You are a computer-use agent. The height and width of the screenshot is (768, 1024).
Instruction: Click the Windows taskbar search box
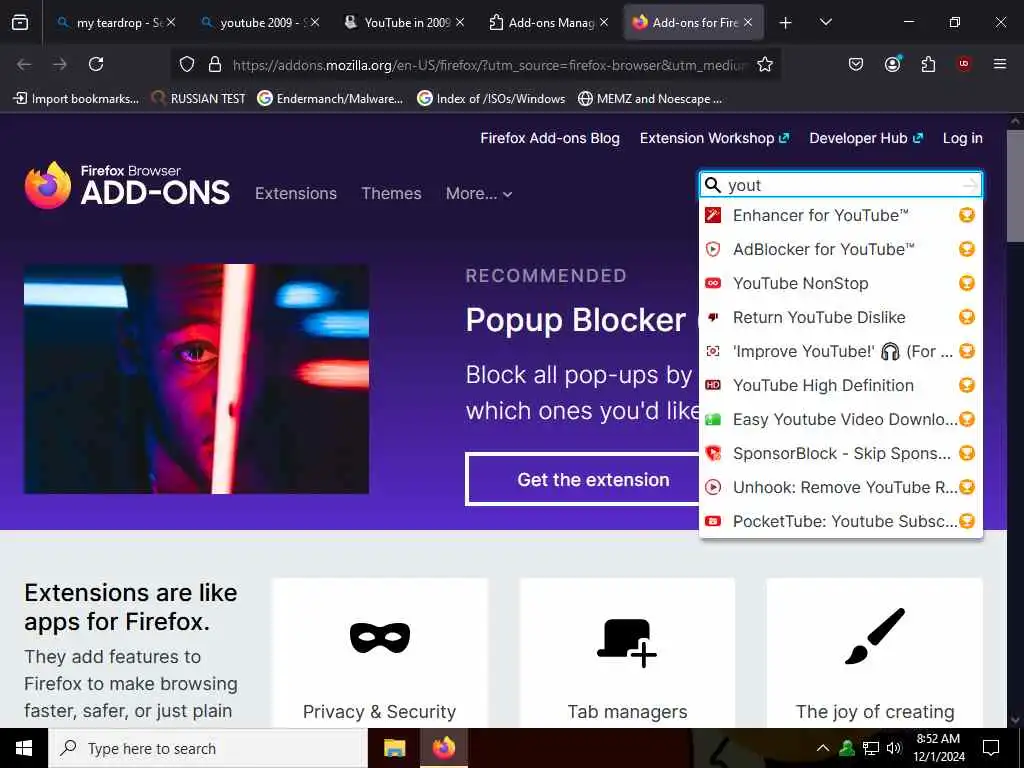208,748
